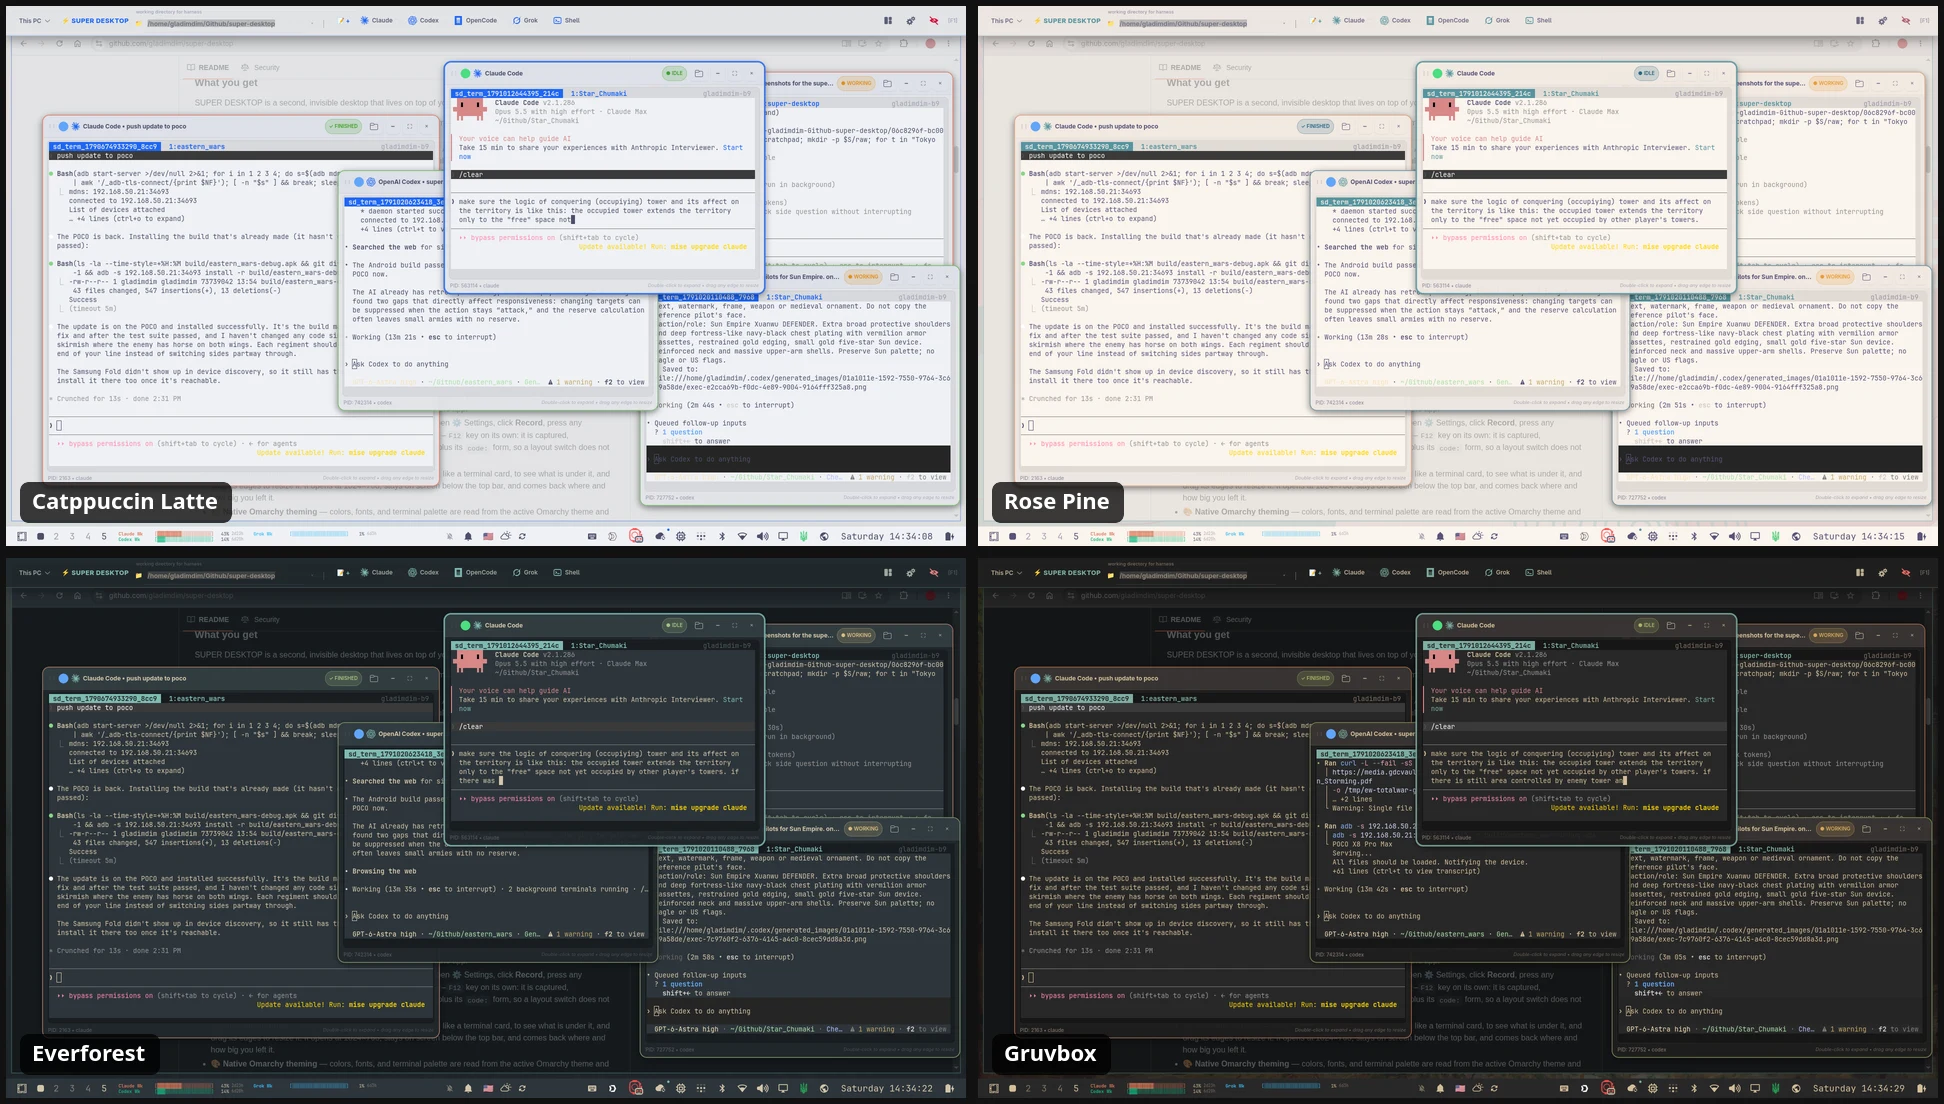
Task: Click folder icon in Rose Pine 'push update to poco' window
Action: pyautogui.click(x=1345, y=126)
